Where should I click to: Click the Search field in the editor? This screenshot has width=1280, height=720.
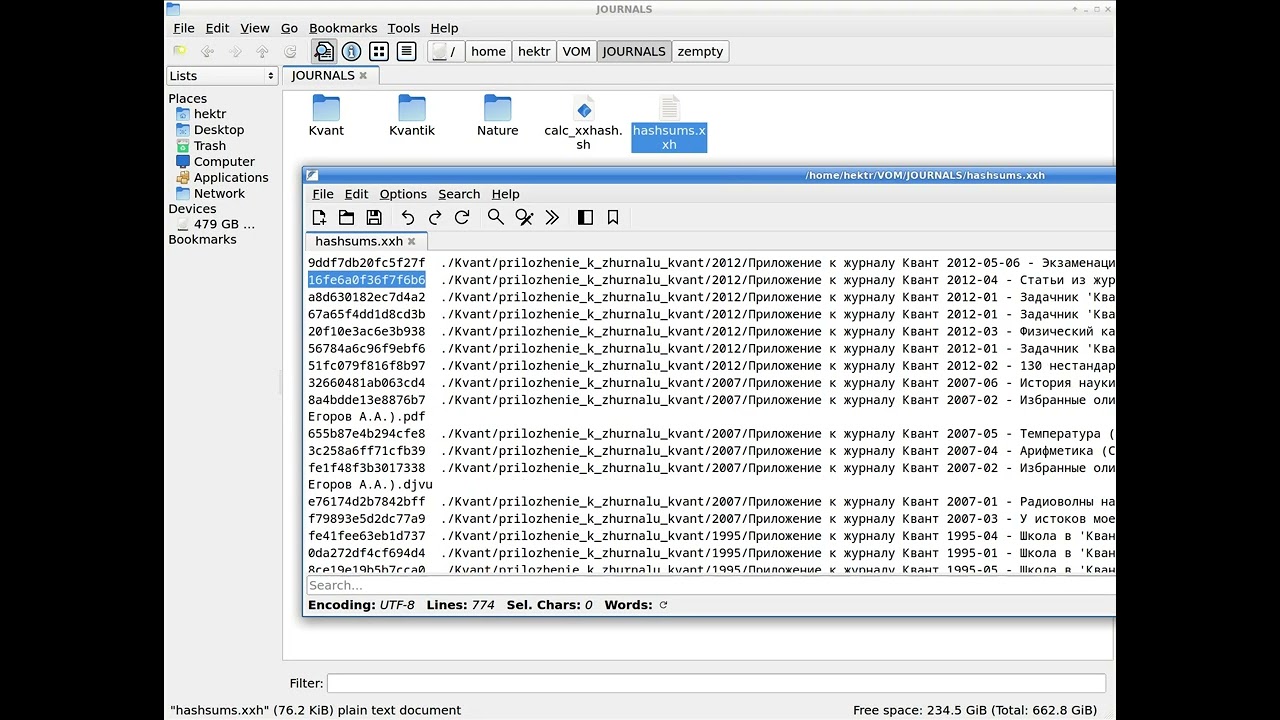coord(711,585)
